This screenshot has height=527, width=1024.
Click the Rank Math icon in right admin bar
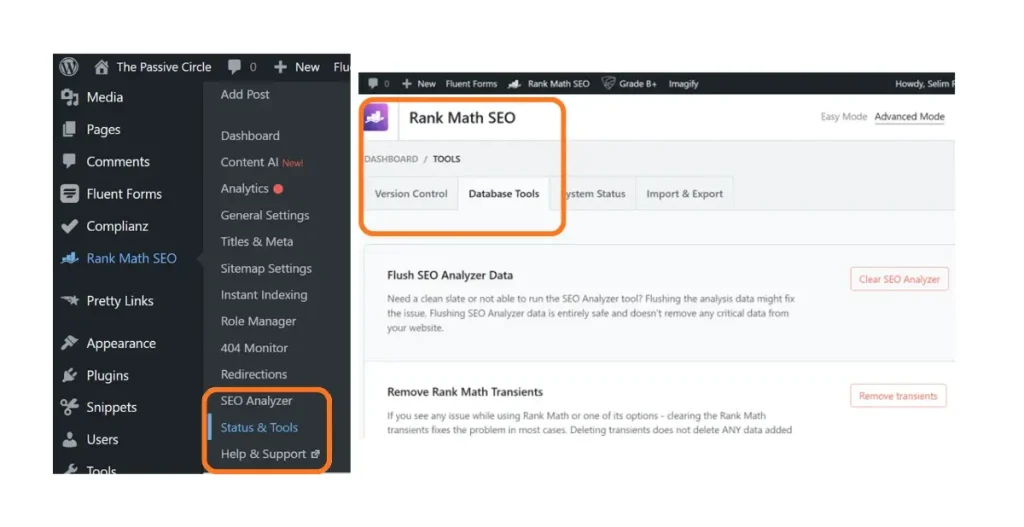pos(515,84)
